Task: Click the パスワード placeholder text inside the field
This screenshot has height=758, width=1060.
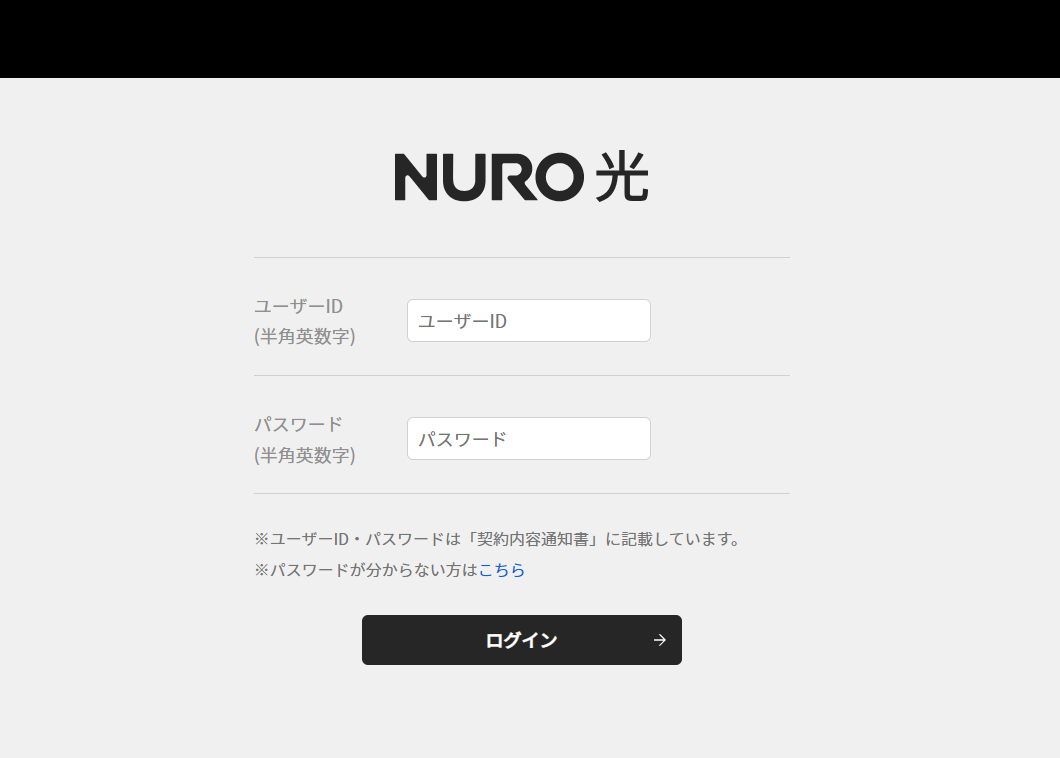Action: point(462,440)
